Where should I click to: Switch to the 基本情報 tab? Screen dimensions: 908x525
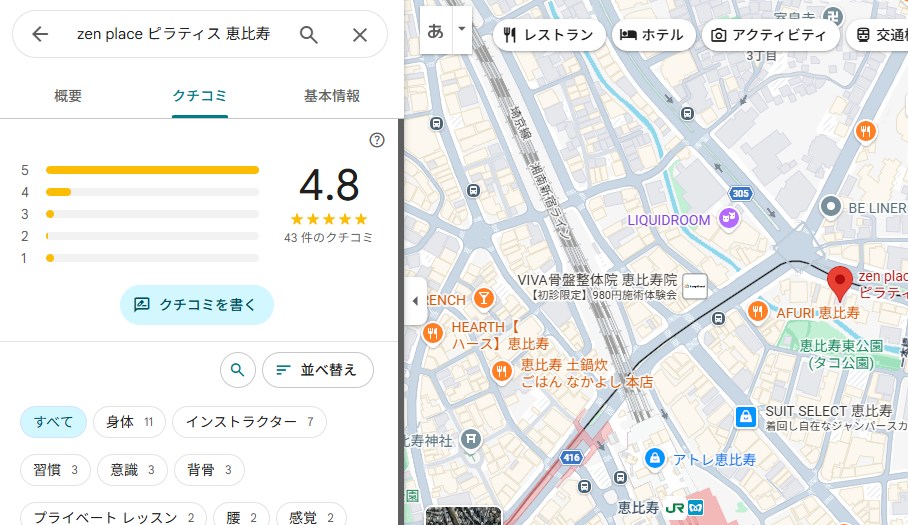tap(331, 96)
